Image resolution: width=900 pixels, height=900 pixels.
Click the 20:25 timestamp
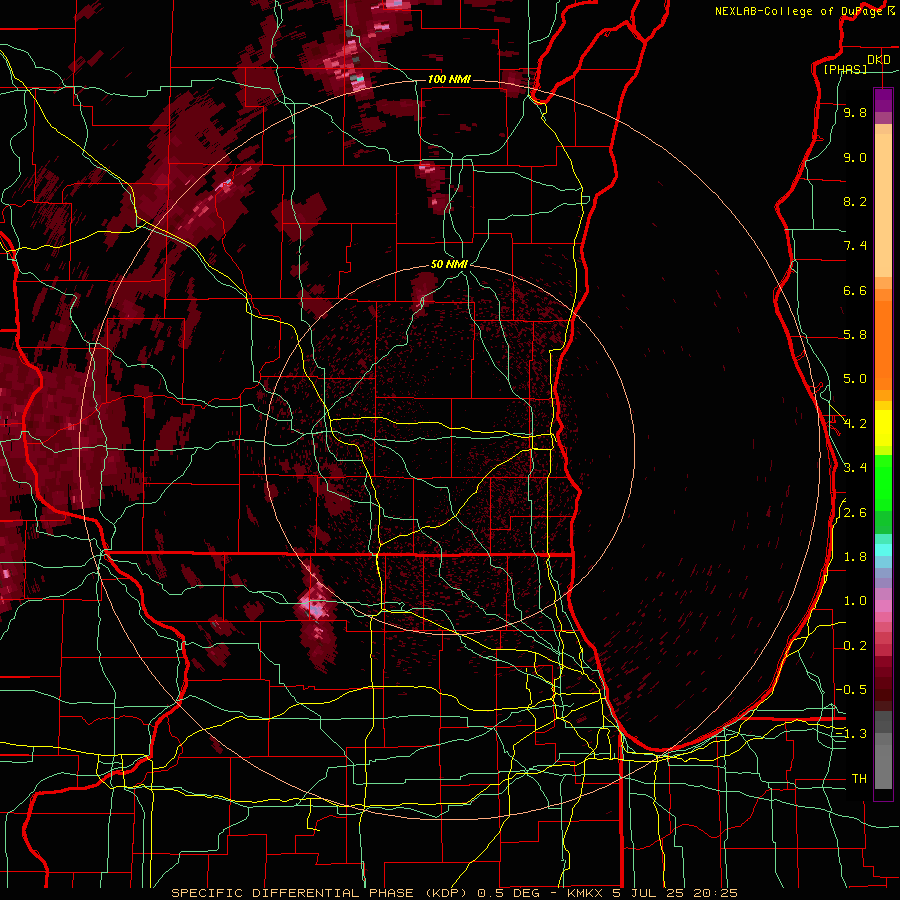tap(715, 893)
